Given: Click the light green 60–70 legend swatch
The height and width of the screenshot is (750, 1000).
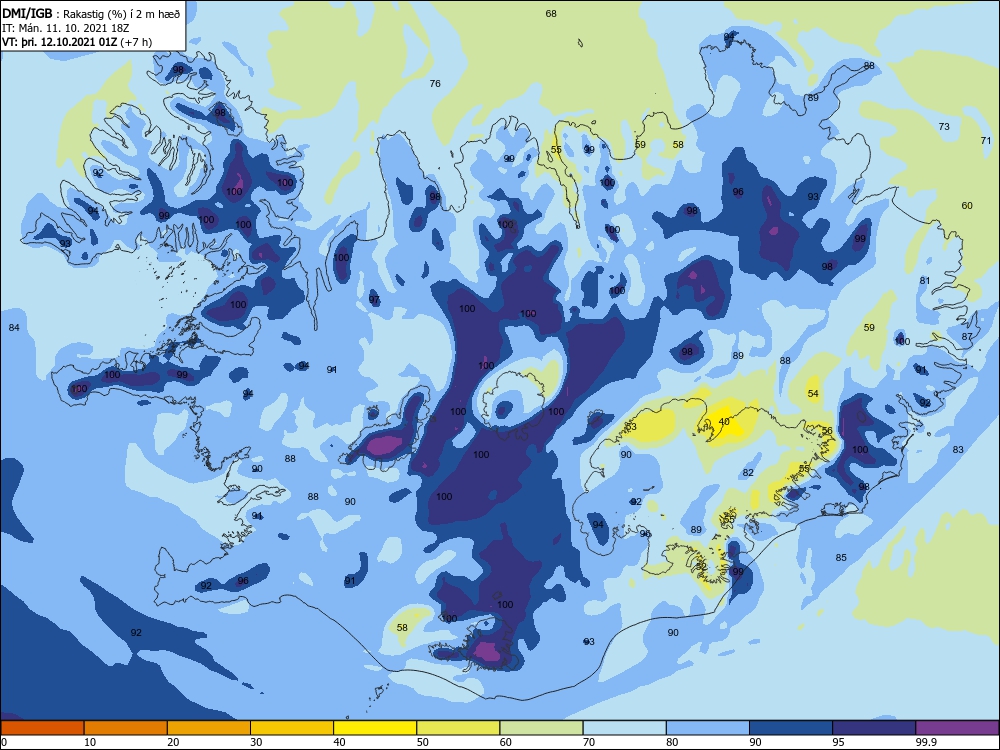Looking at the screenshot, I should pos(541,728).
